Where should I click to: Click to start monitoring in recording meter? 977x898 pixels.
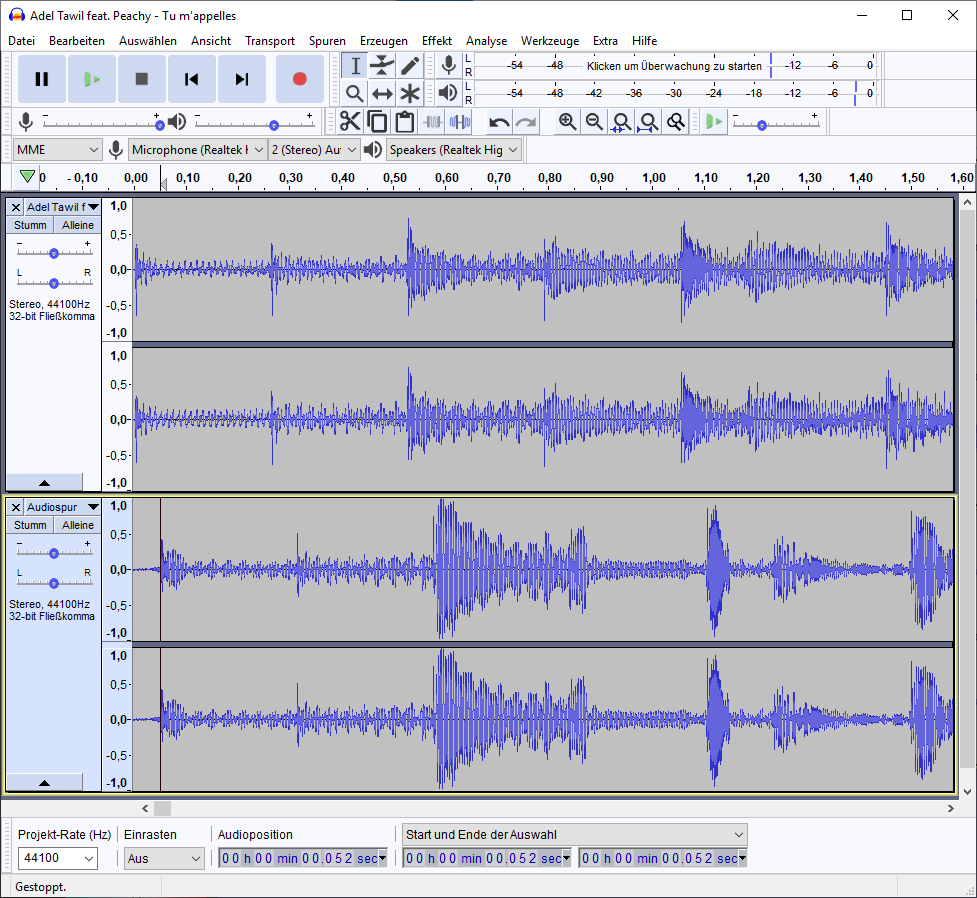tap(674, 66)
